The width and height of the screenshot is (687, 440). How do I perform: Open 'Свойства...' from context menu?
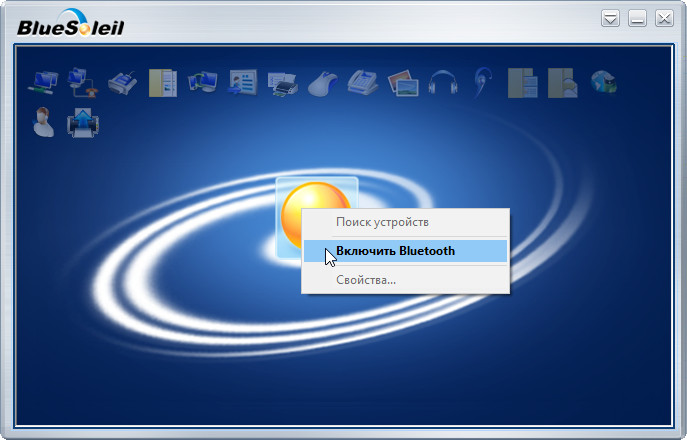coord(405,280)
